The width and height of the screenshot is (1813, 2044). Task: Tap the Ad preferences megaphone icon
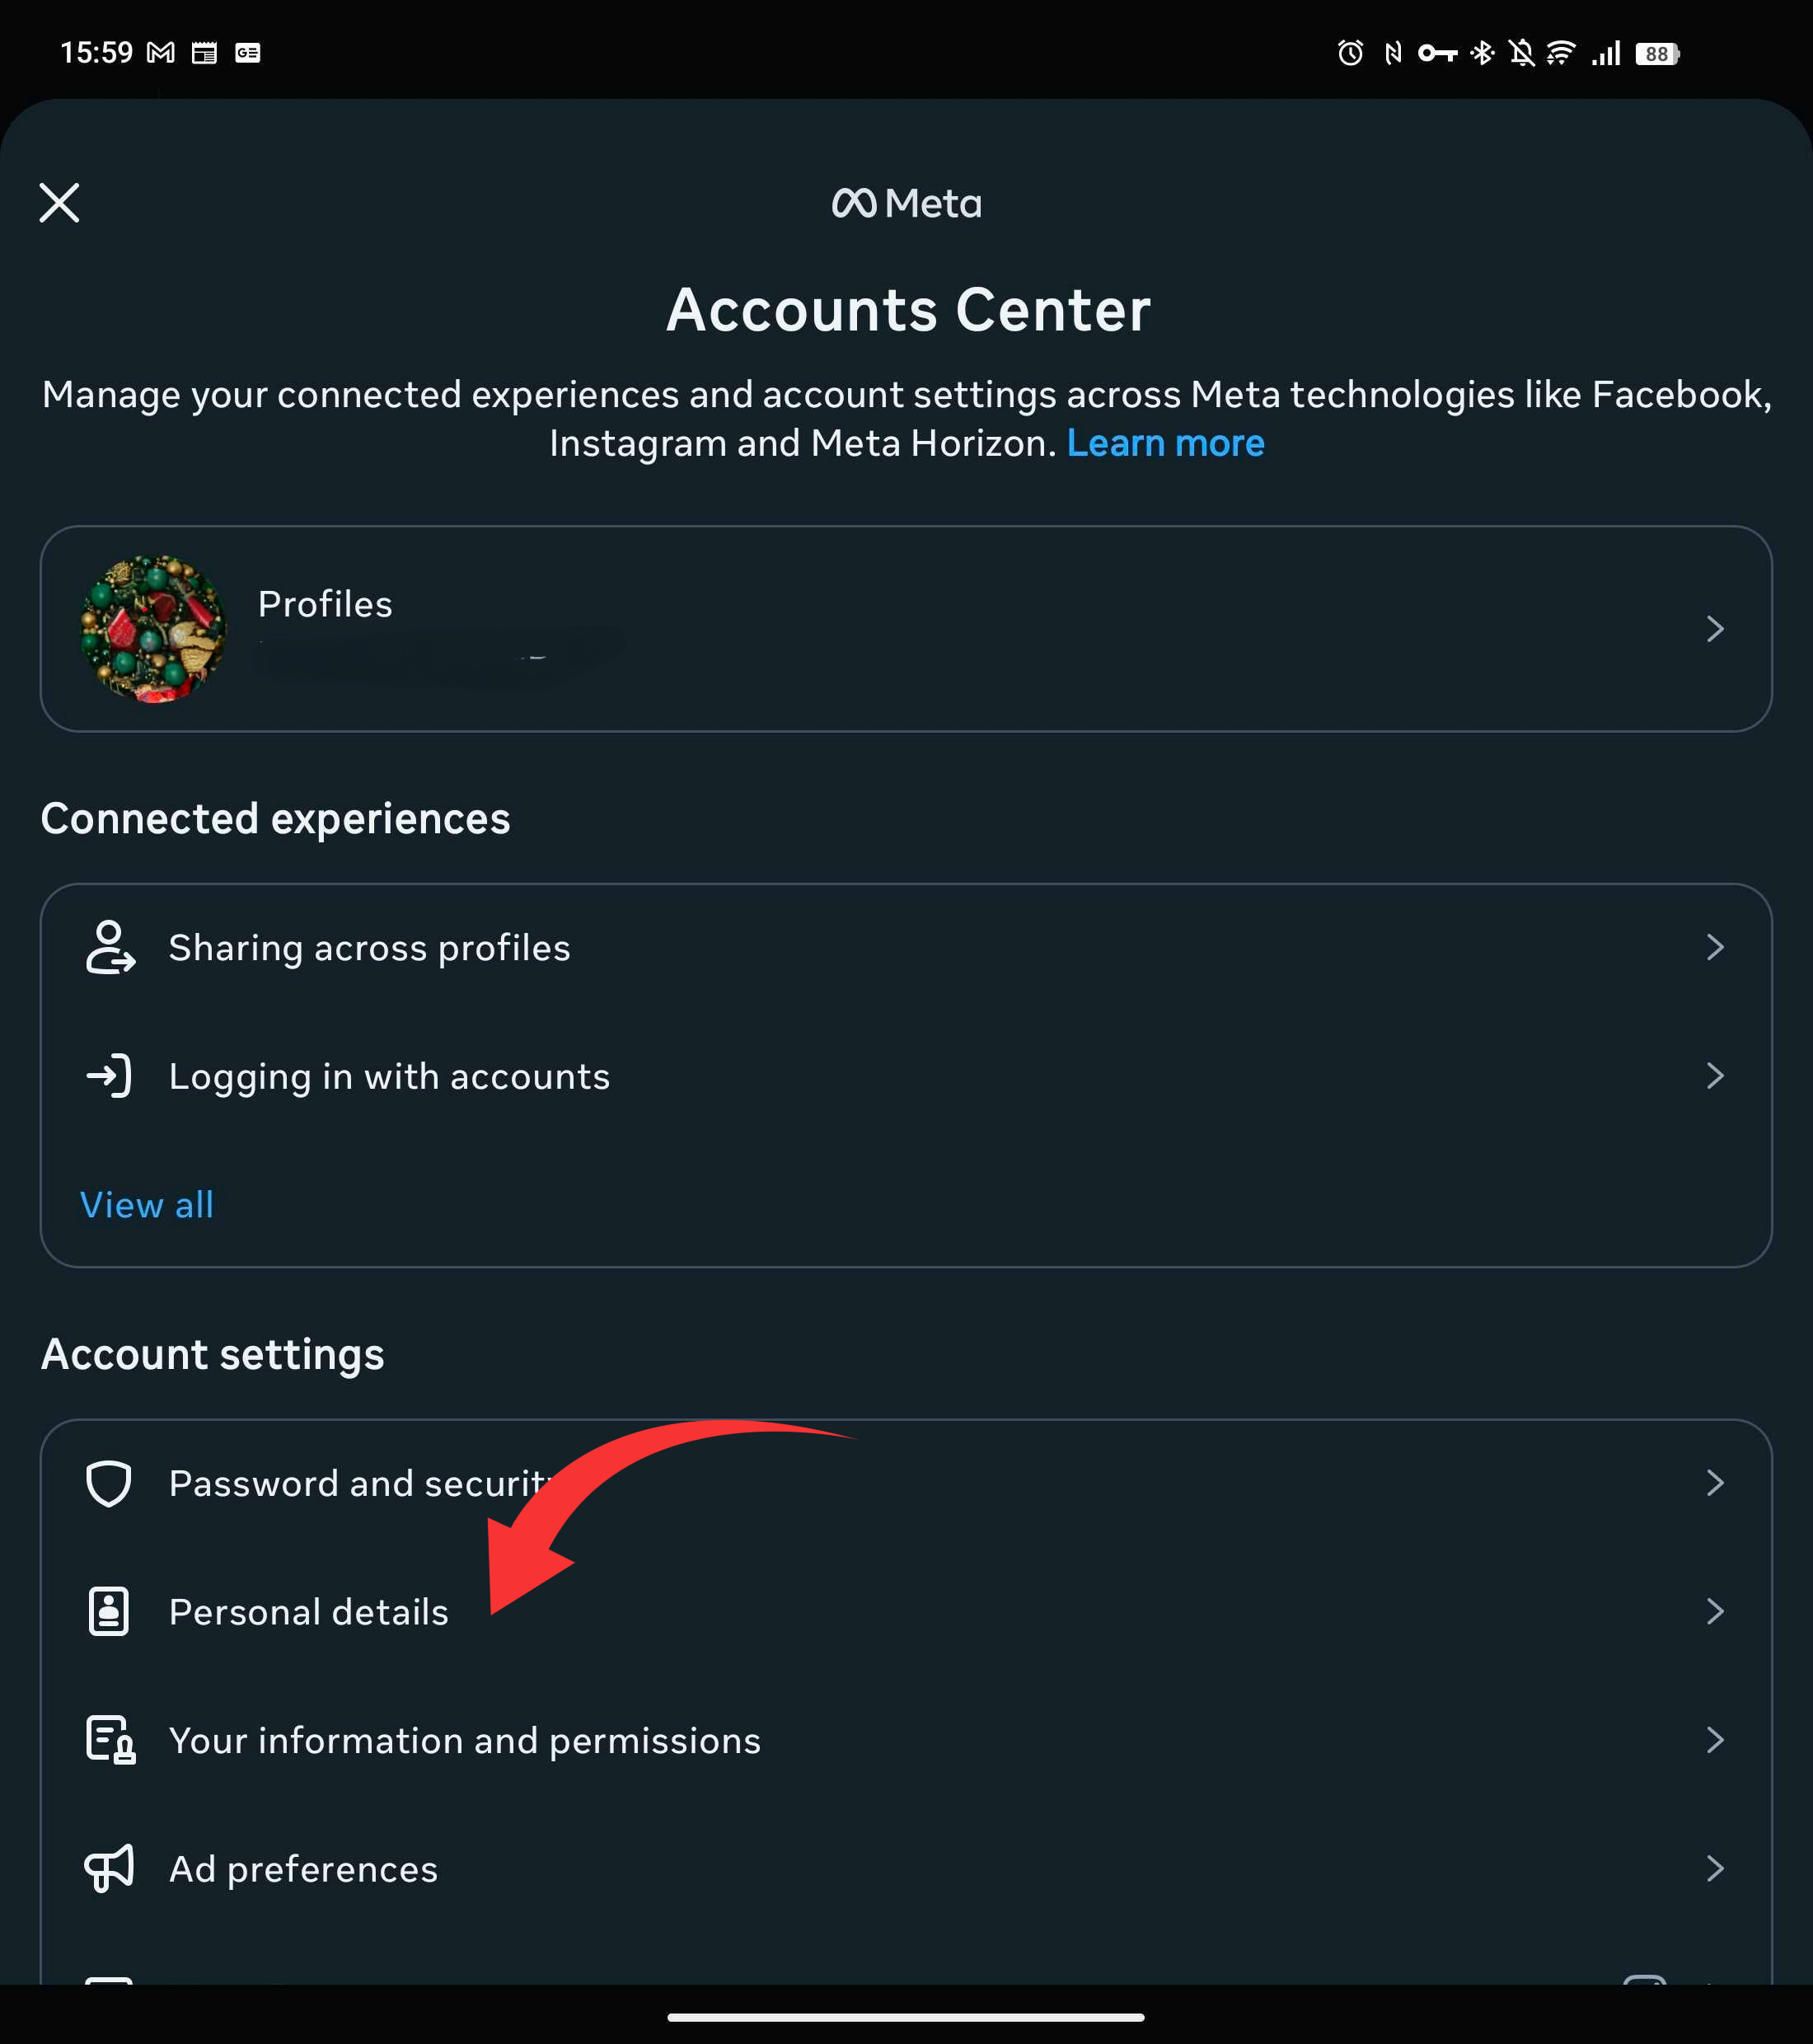(109, 1868)
